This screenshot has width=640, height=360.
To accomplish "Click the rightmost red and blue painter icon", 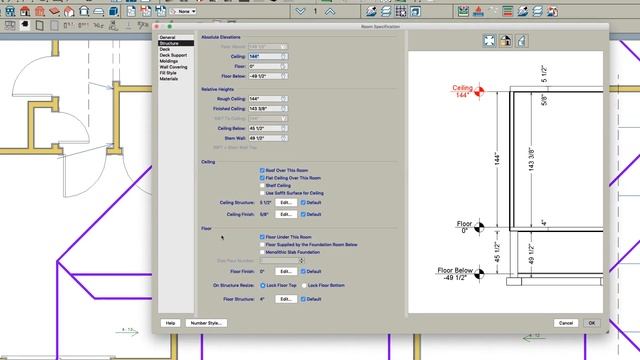I will (x=552, y=11).
